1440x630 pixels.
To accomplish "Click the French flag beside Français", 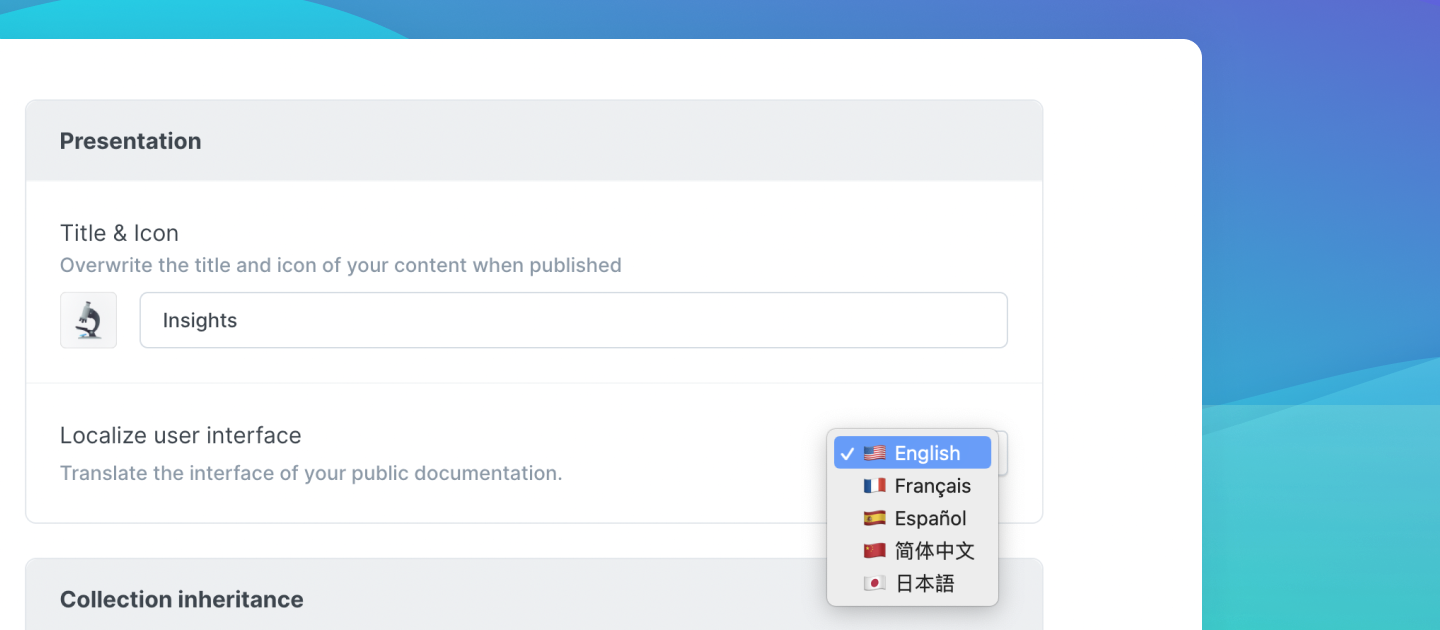I will coord(873,485).
